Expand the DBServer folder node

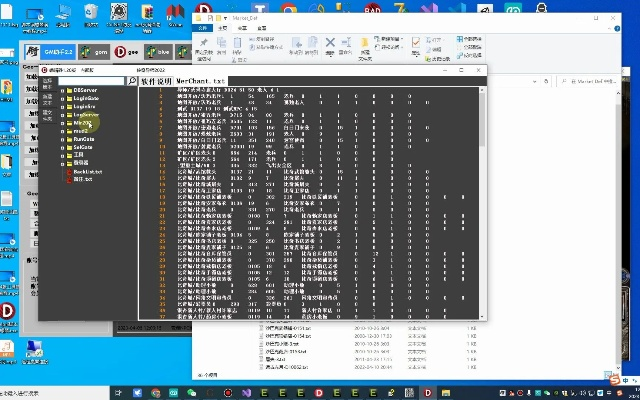point(64,91)
